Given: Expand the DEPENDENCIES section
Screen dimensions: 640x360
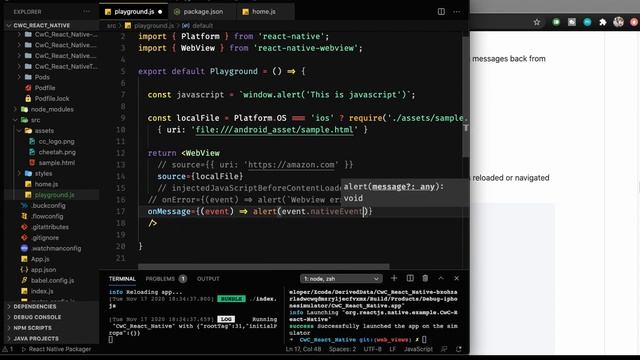Looking at the screenshot, I should coord(35,307).
